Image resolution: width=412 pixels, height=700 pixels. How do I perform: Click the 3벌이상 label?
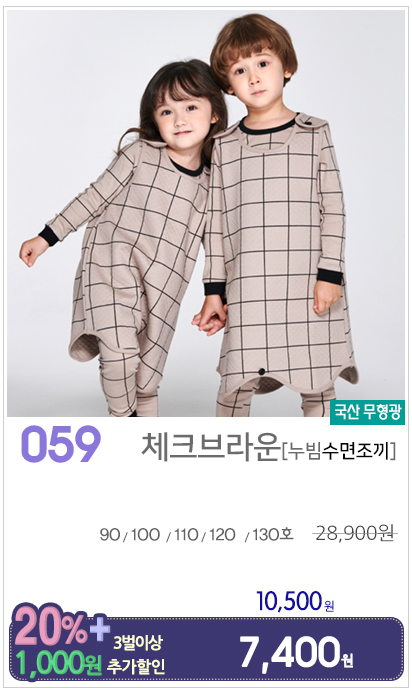tap(137, 643)
